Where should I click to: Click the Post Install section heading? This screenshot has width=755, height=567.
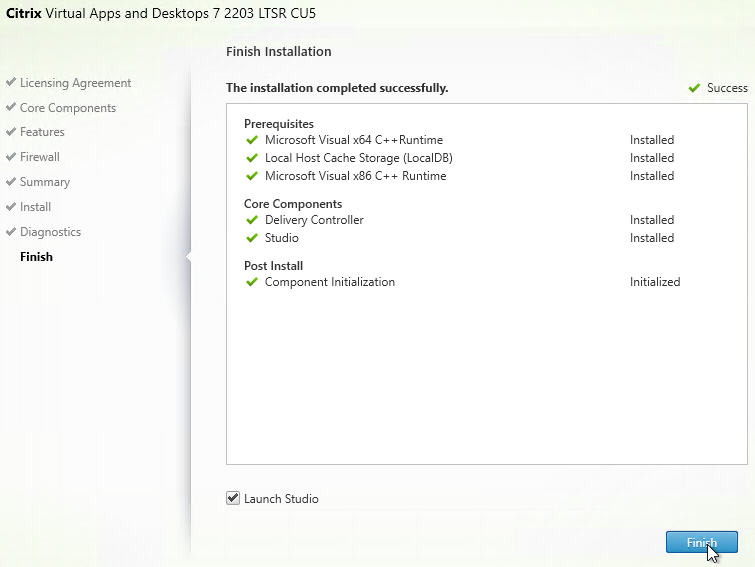273,266
